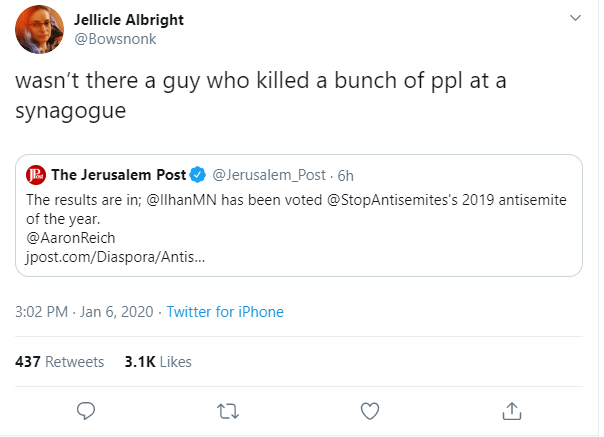The width and height of the screenshot is (604, 437).
Task: Like the tweet with heart icon
Action: click(370, 410)
